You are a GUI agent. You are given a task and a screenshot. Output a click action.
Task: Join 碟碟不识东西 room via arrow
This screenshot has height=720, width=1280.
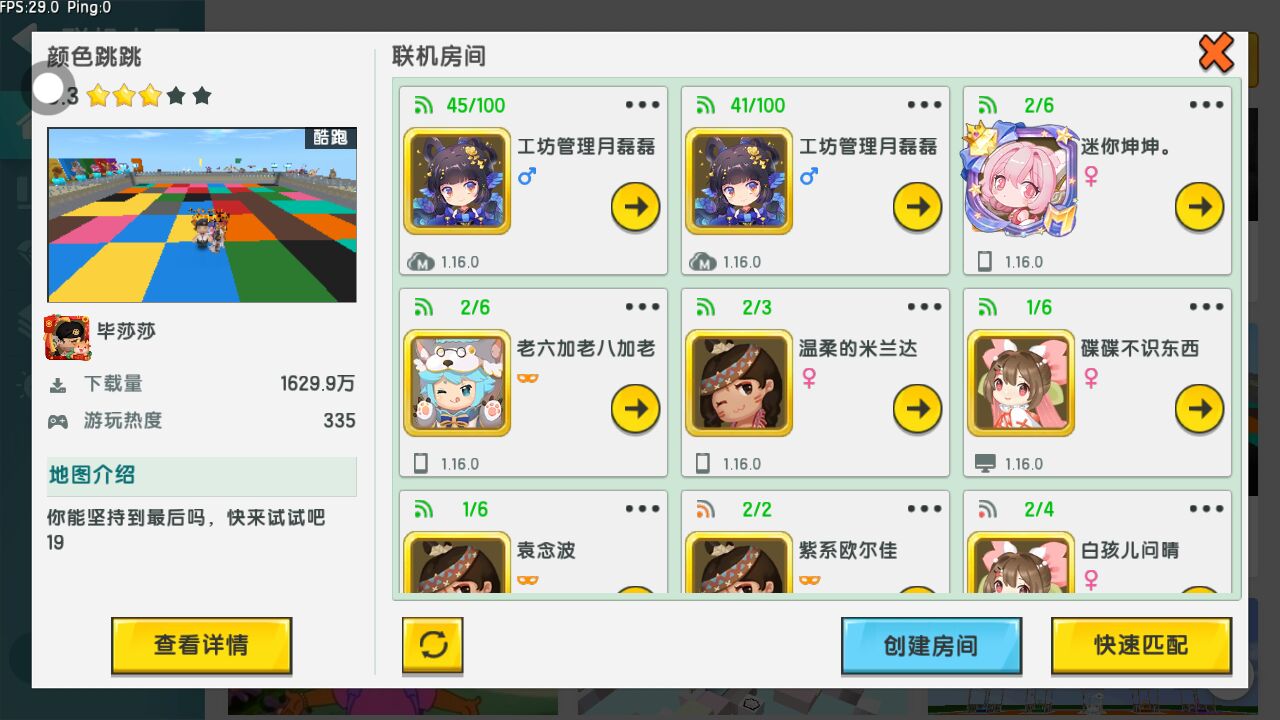(x=1200, y=409)
